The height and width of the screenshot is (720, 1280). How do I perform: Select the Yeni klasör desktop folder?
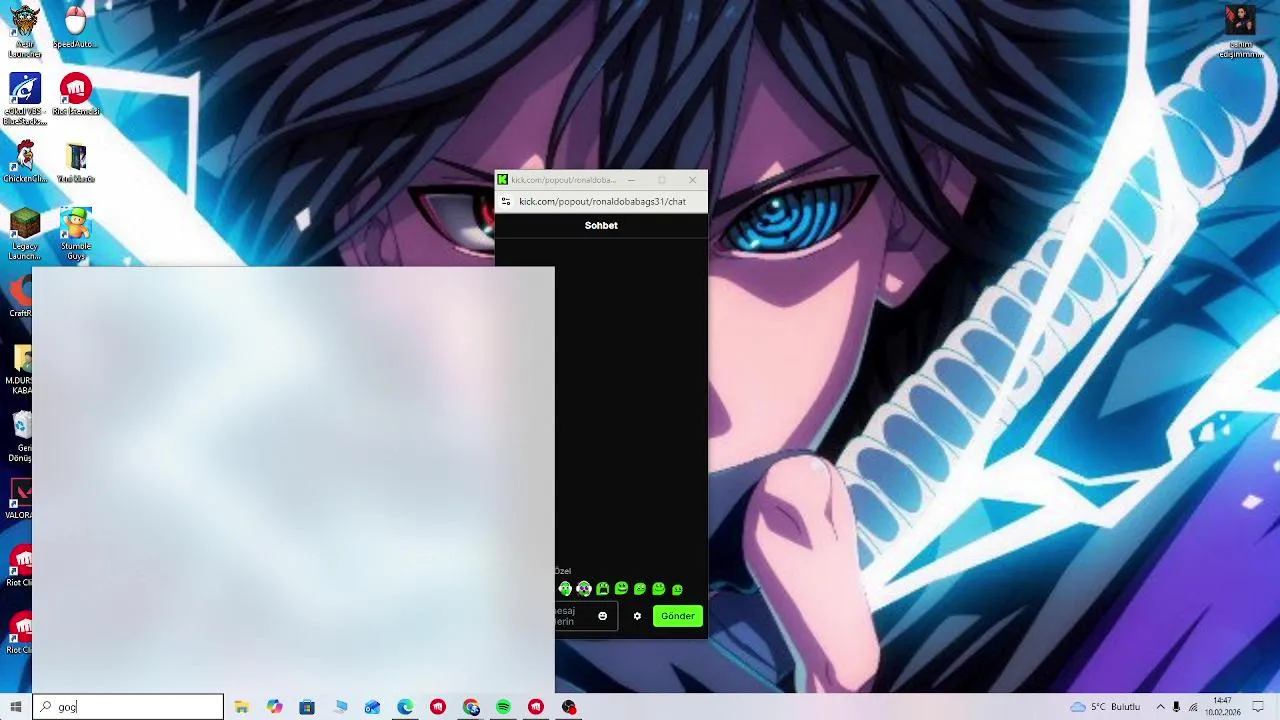[76, 163]
